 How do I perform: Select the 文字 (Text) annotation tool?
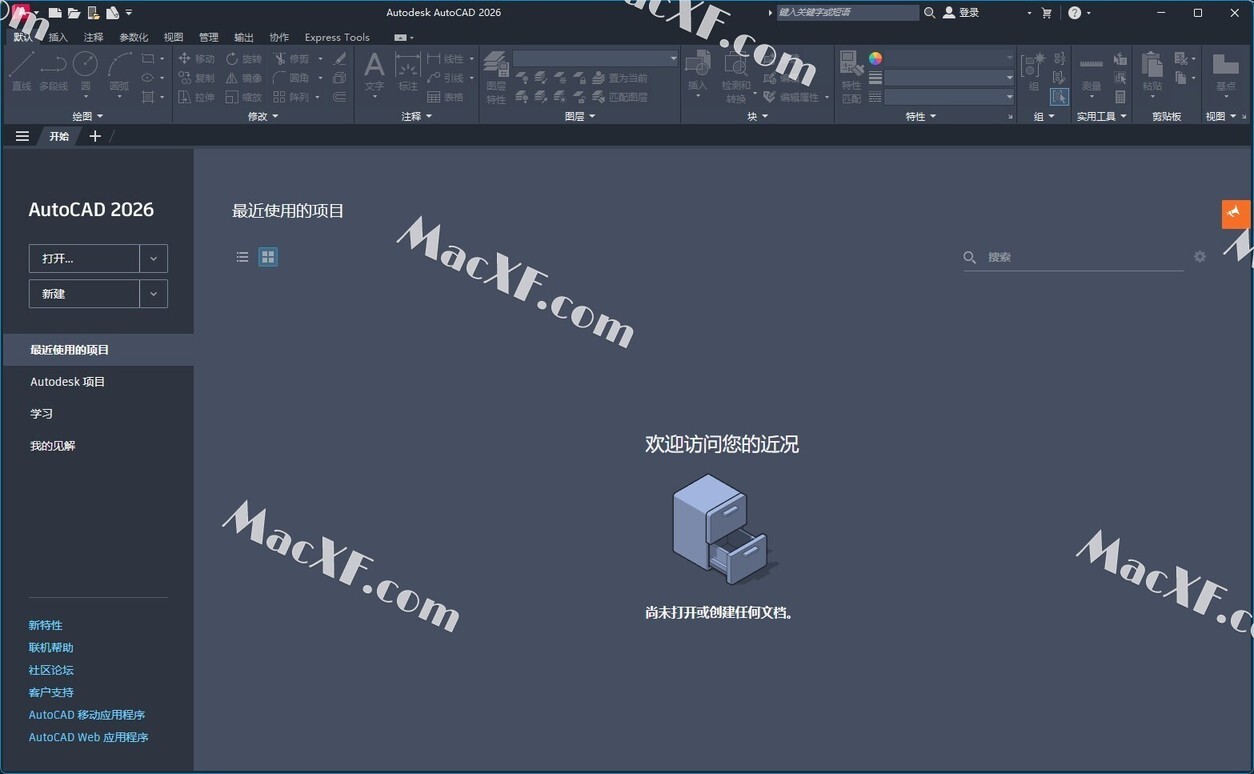(374, 72)
